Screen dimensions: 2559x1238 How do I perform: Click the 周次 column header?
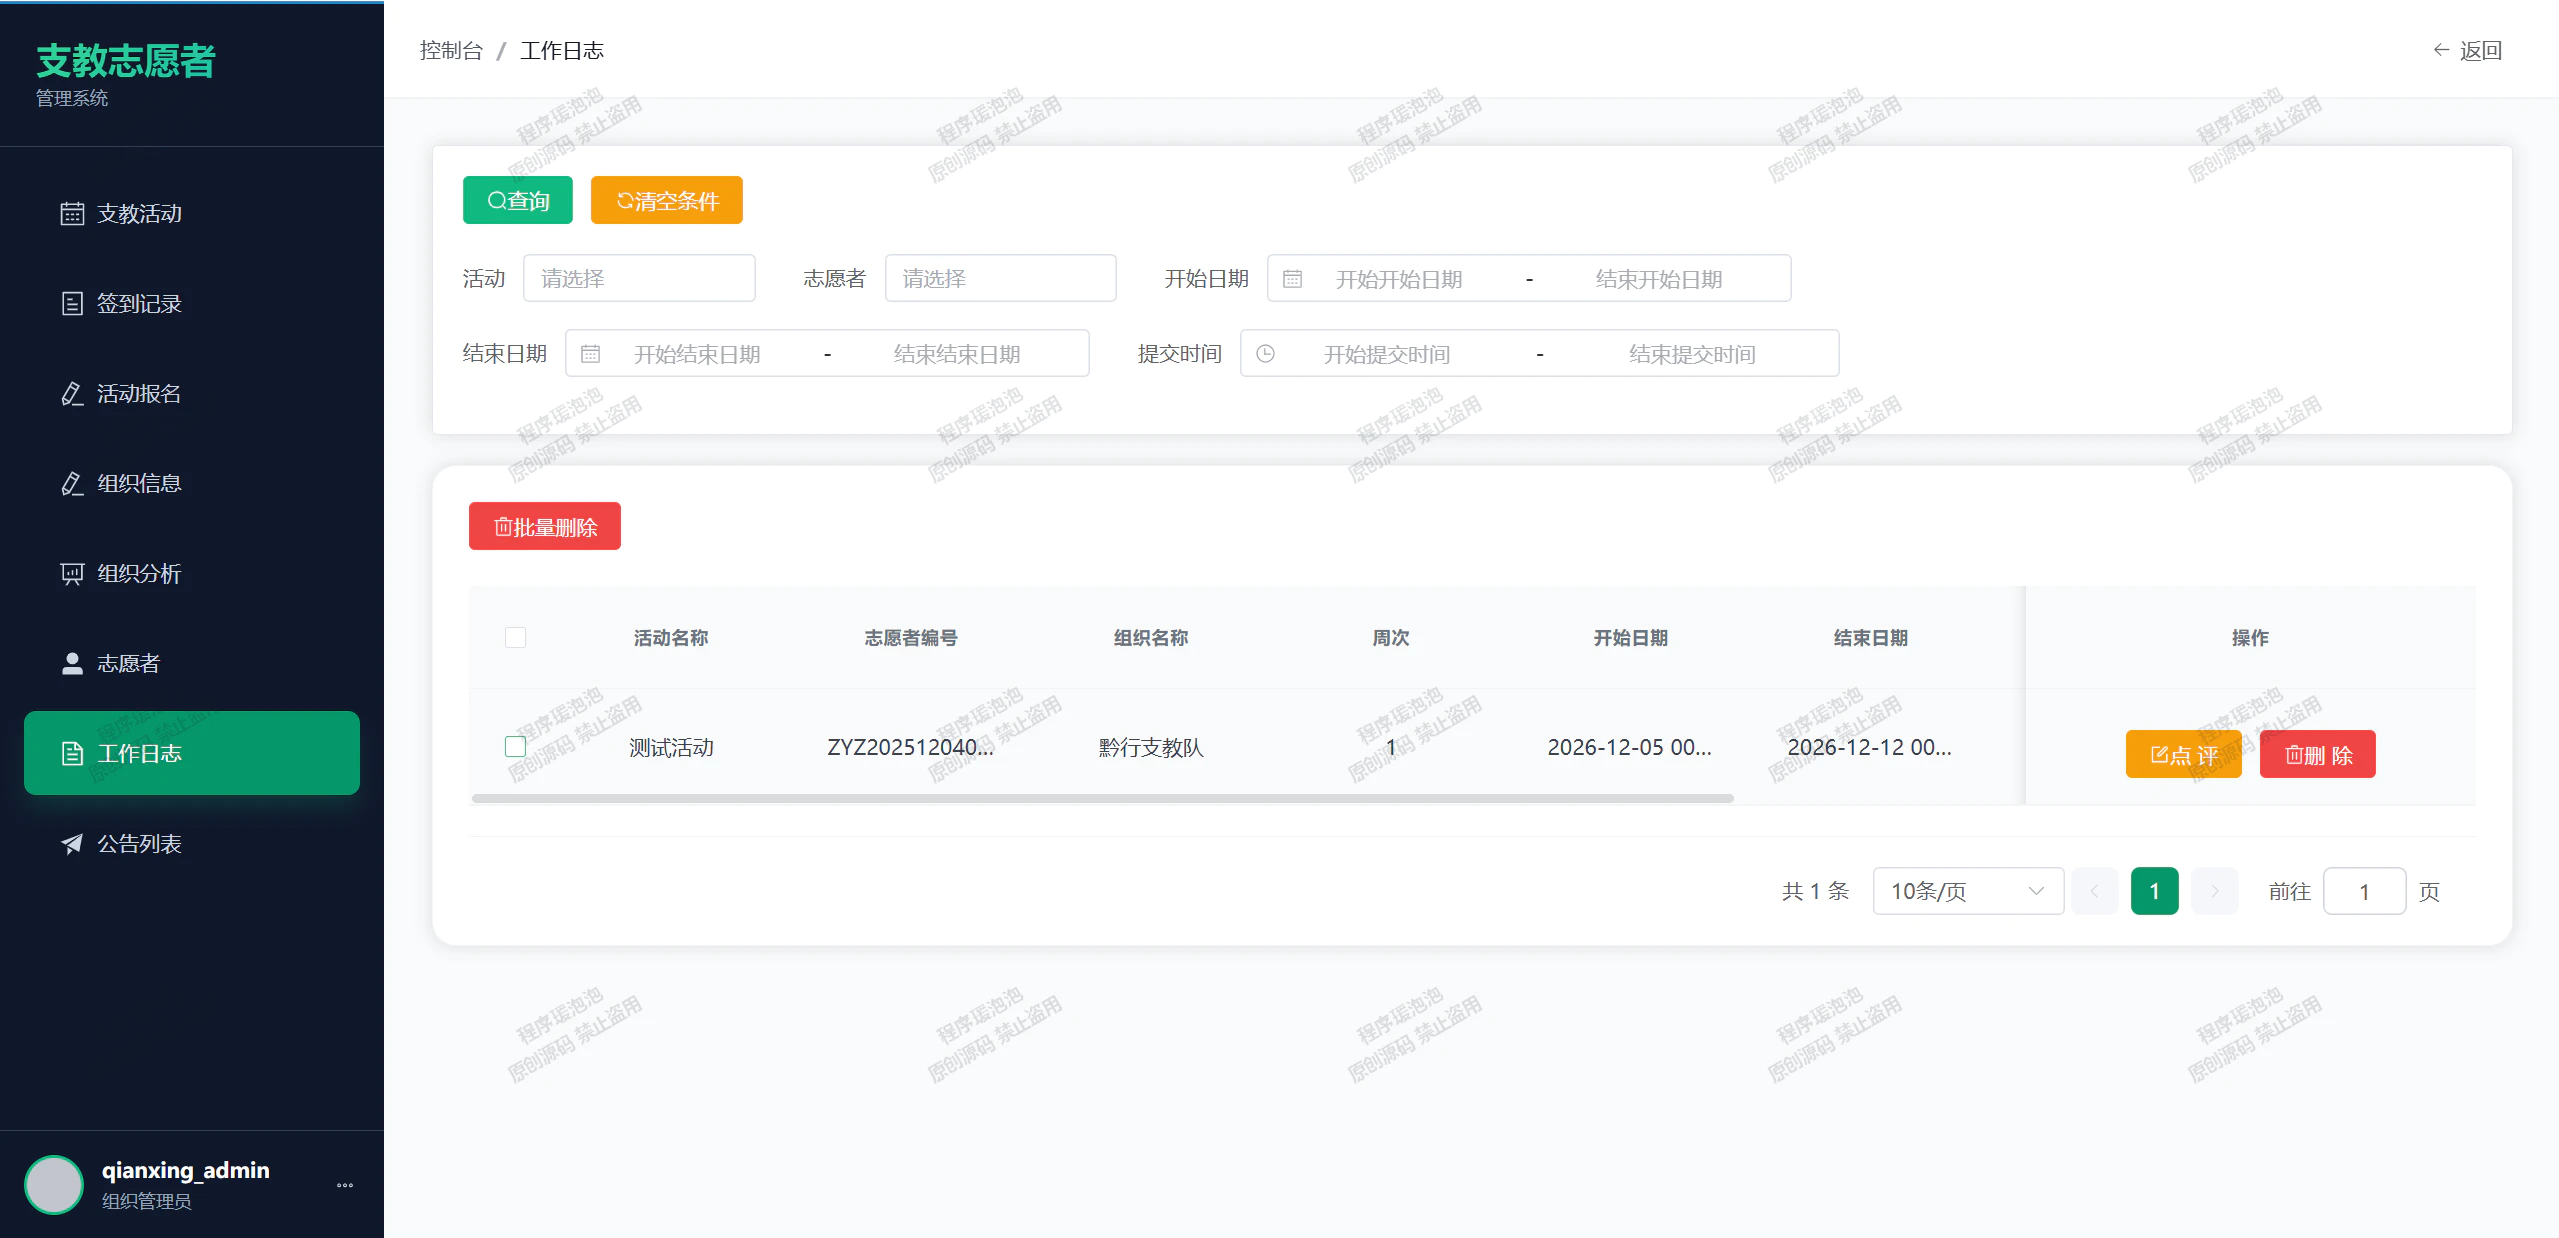[1391, 637]
